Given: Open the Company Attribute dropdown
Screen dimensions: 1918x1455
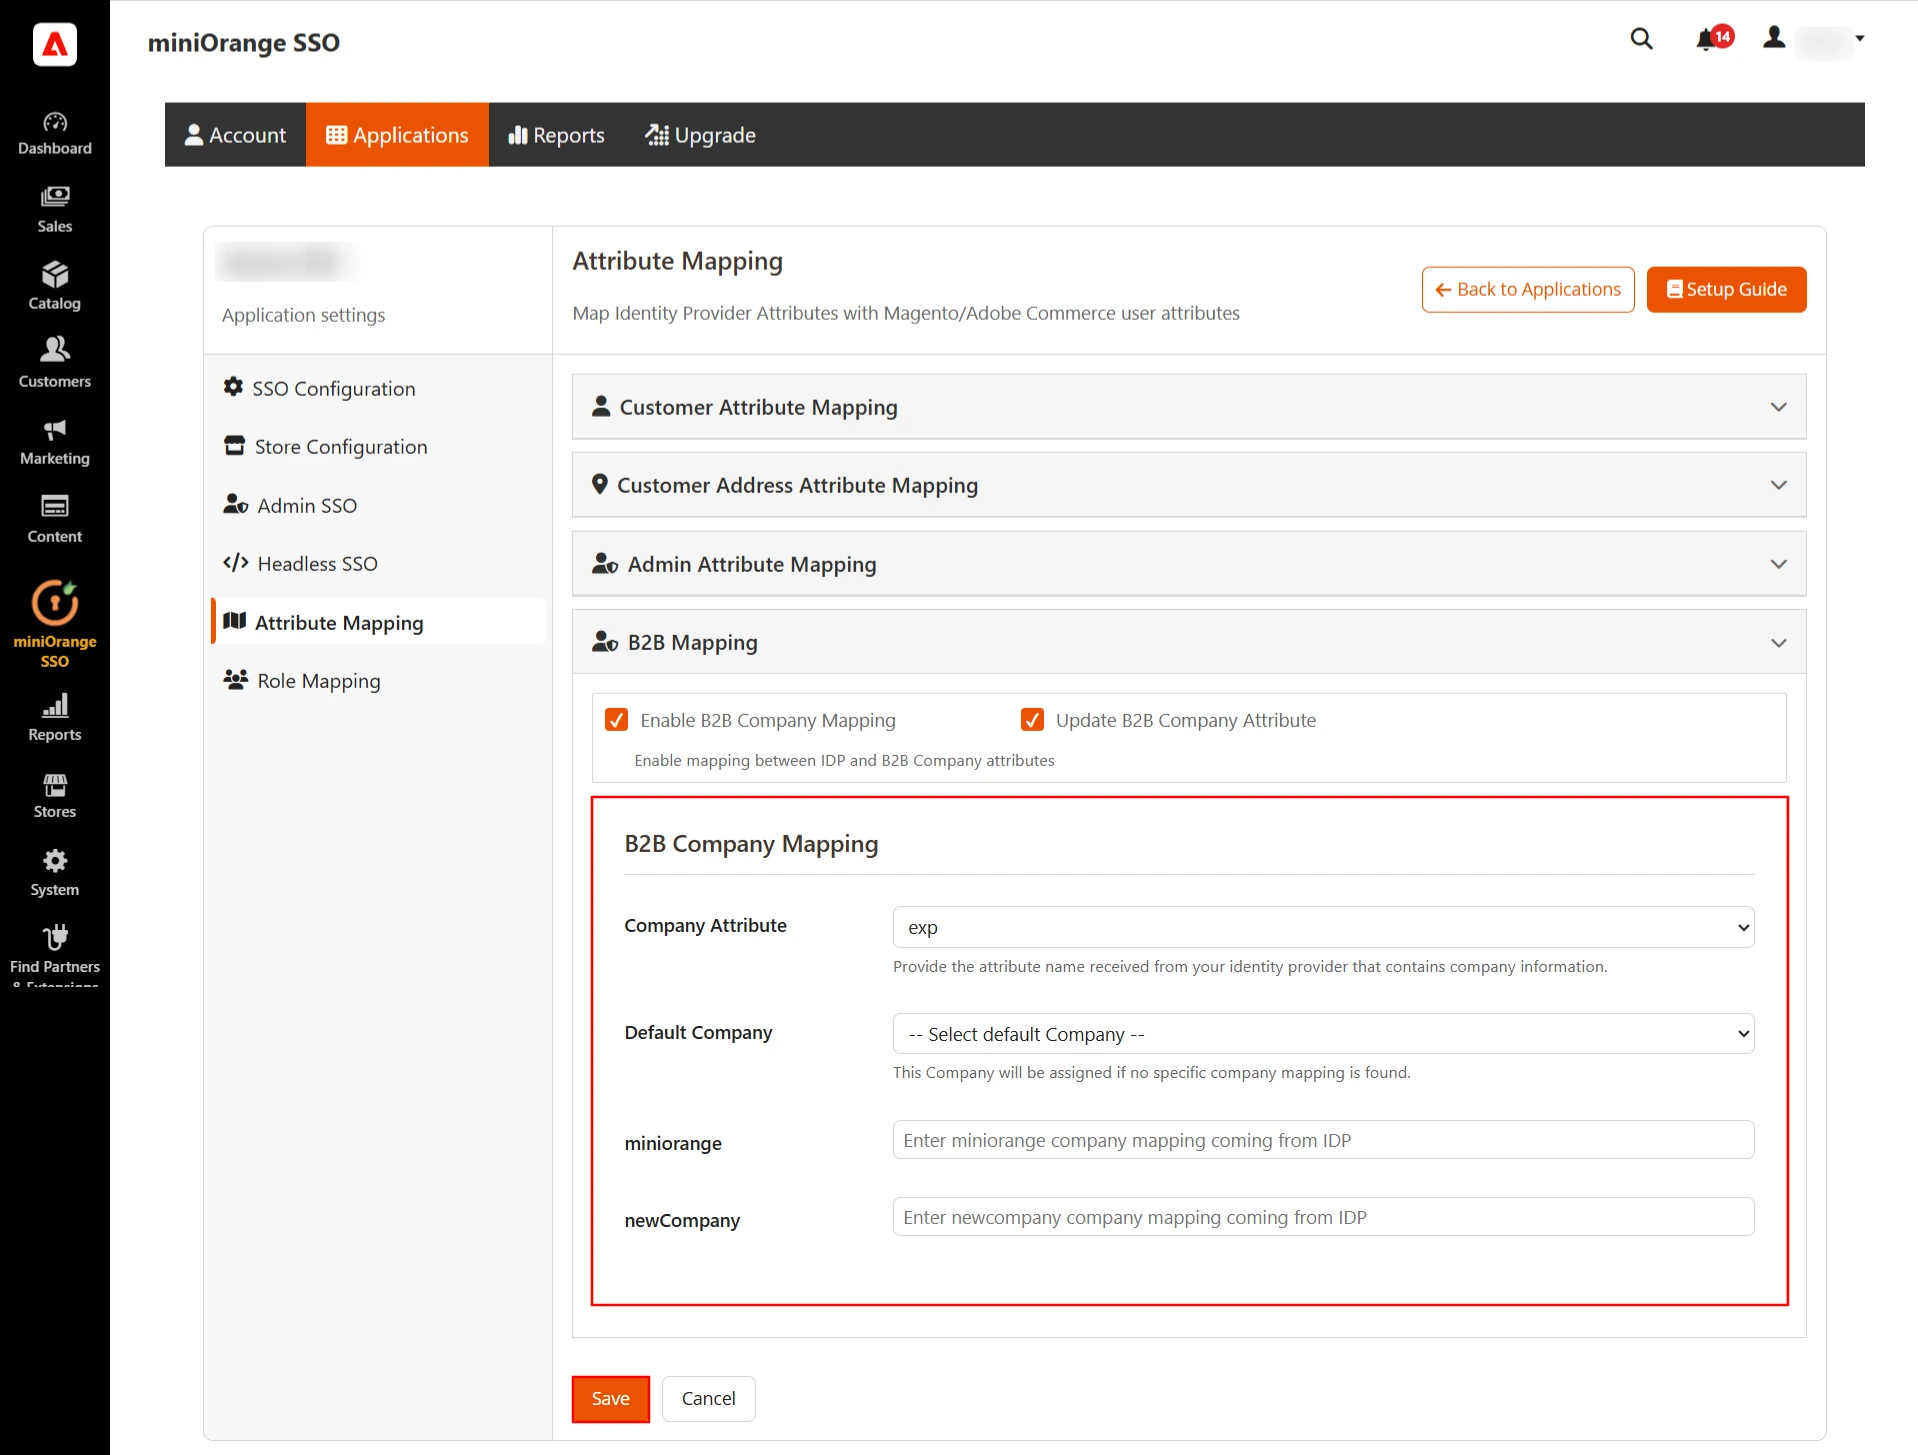Looking at the screenshot, I should click(x=1323, y=927).
